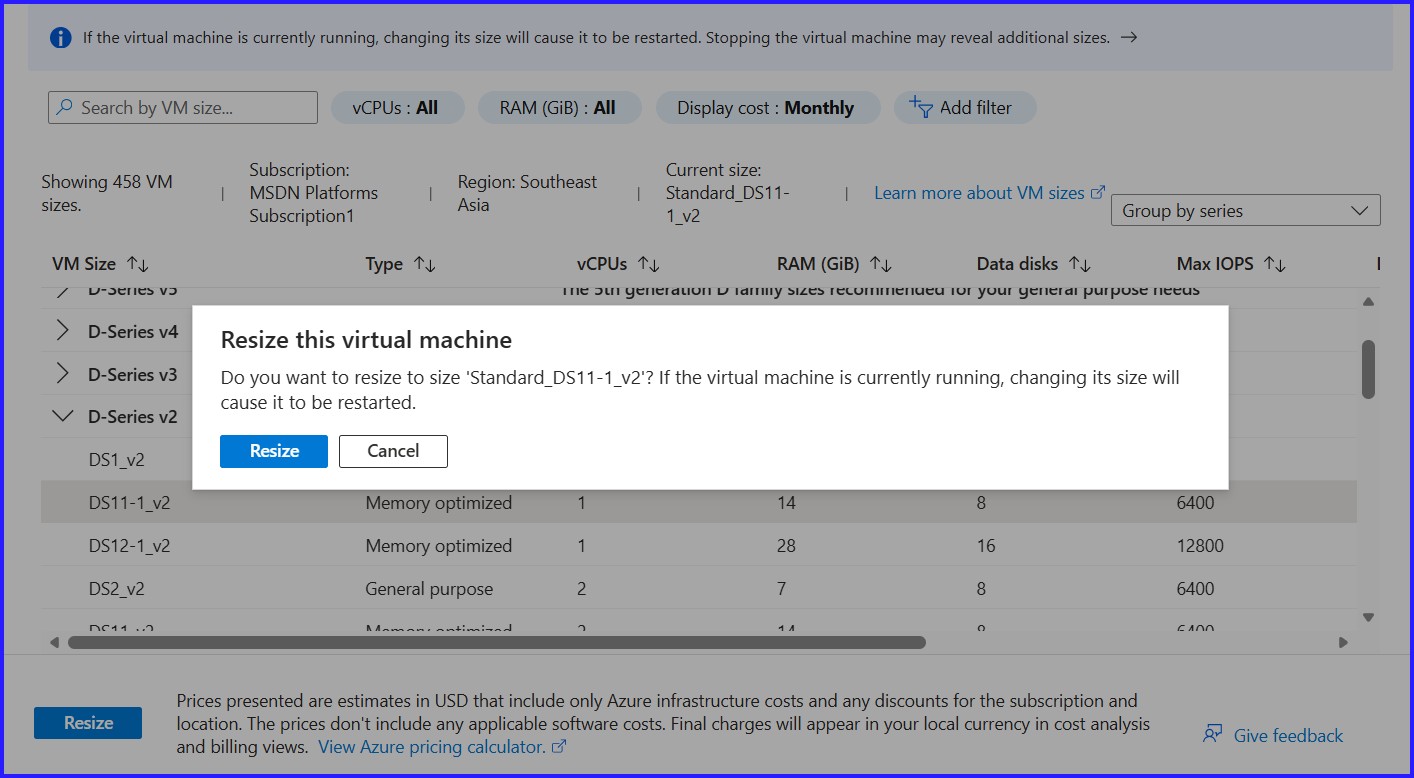Confirm with the dialog Resize button
1414x778 pixels.
point(274,451)
